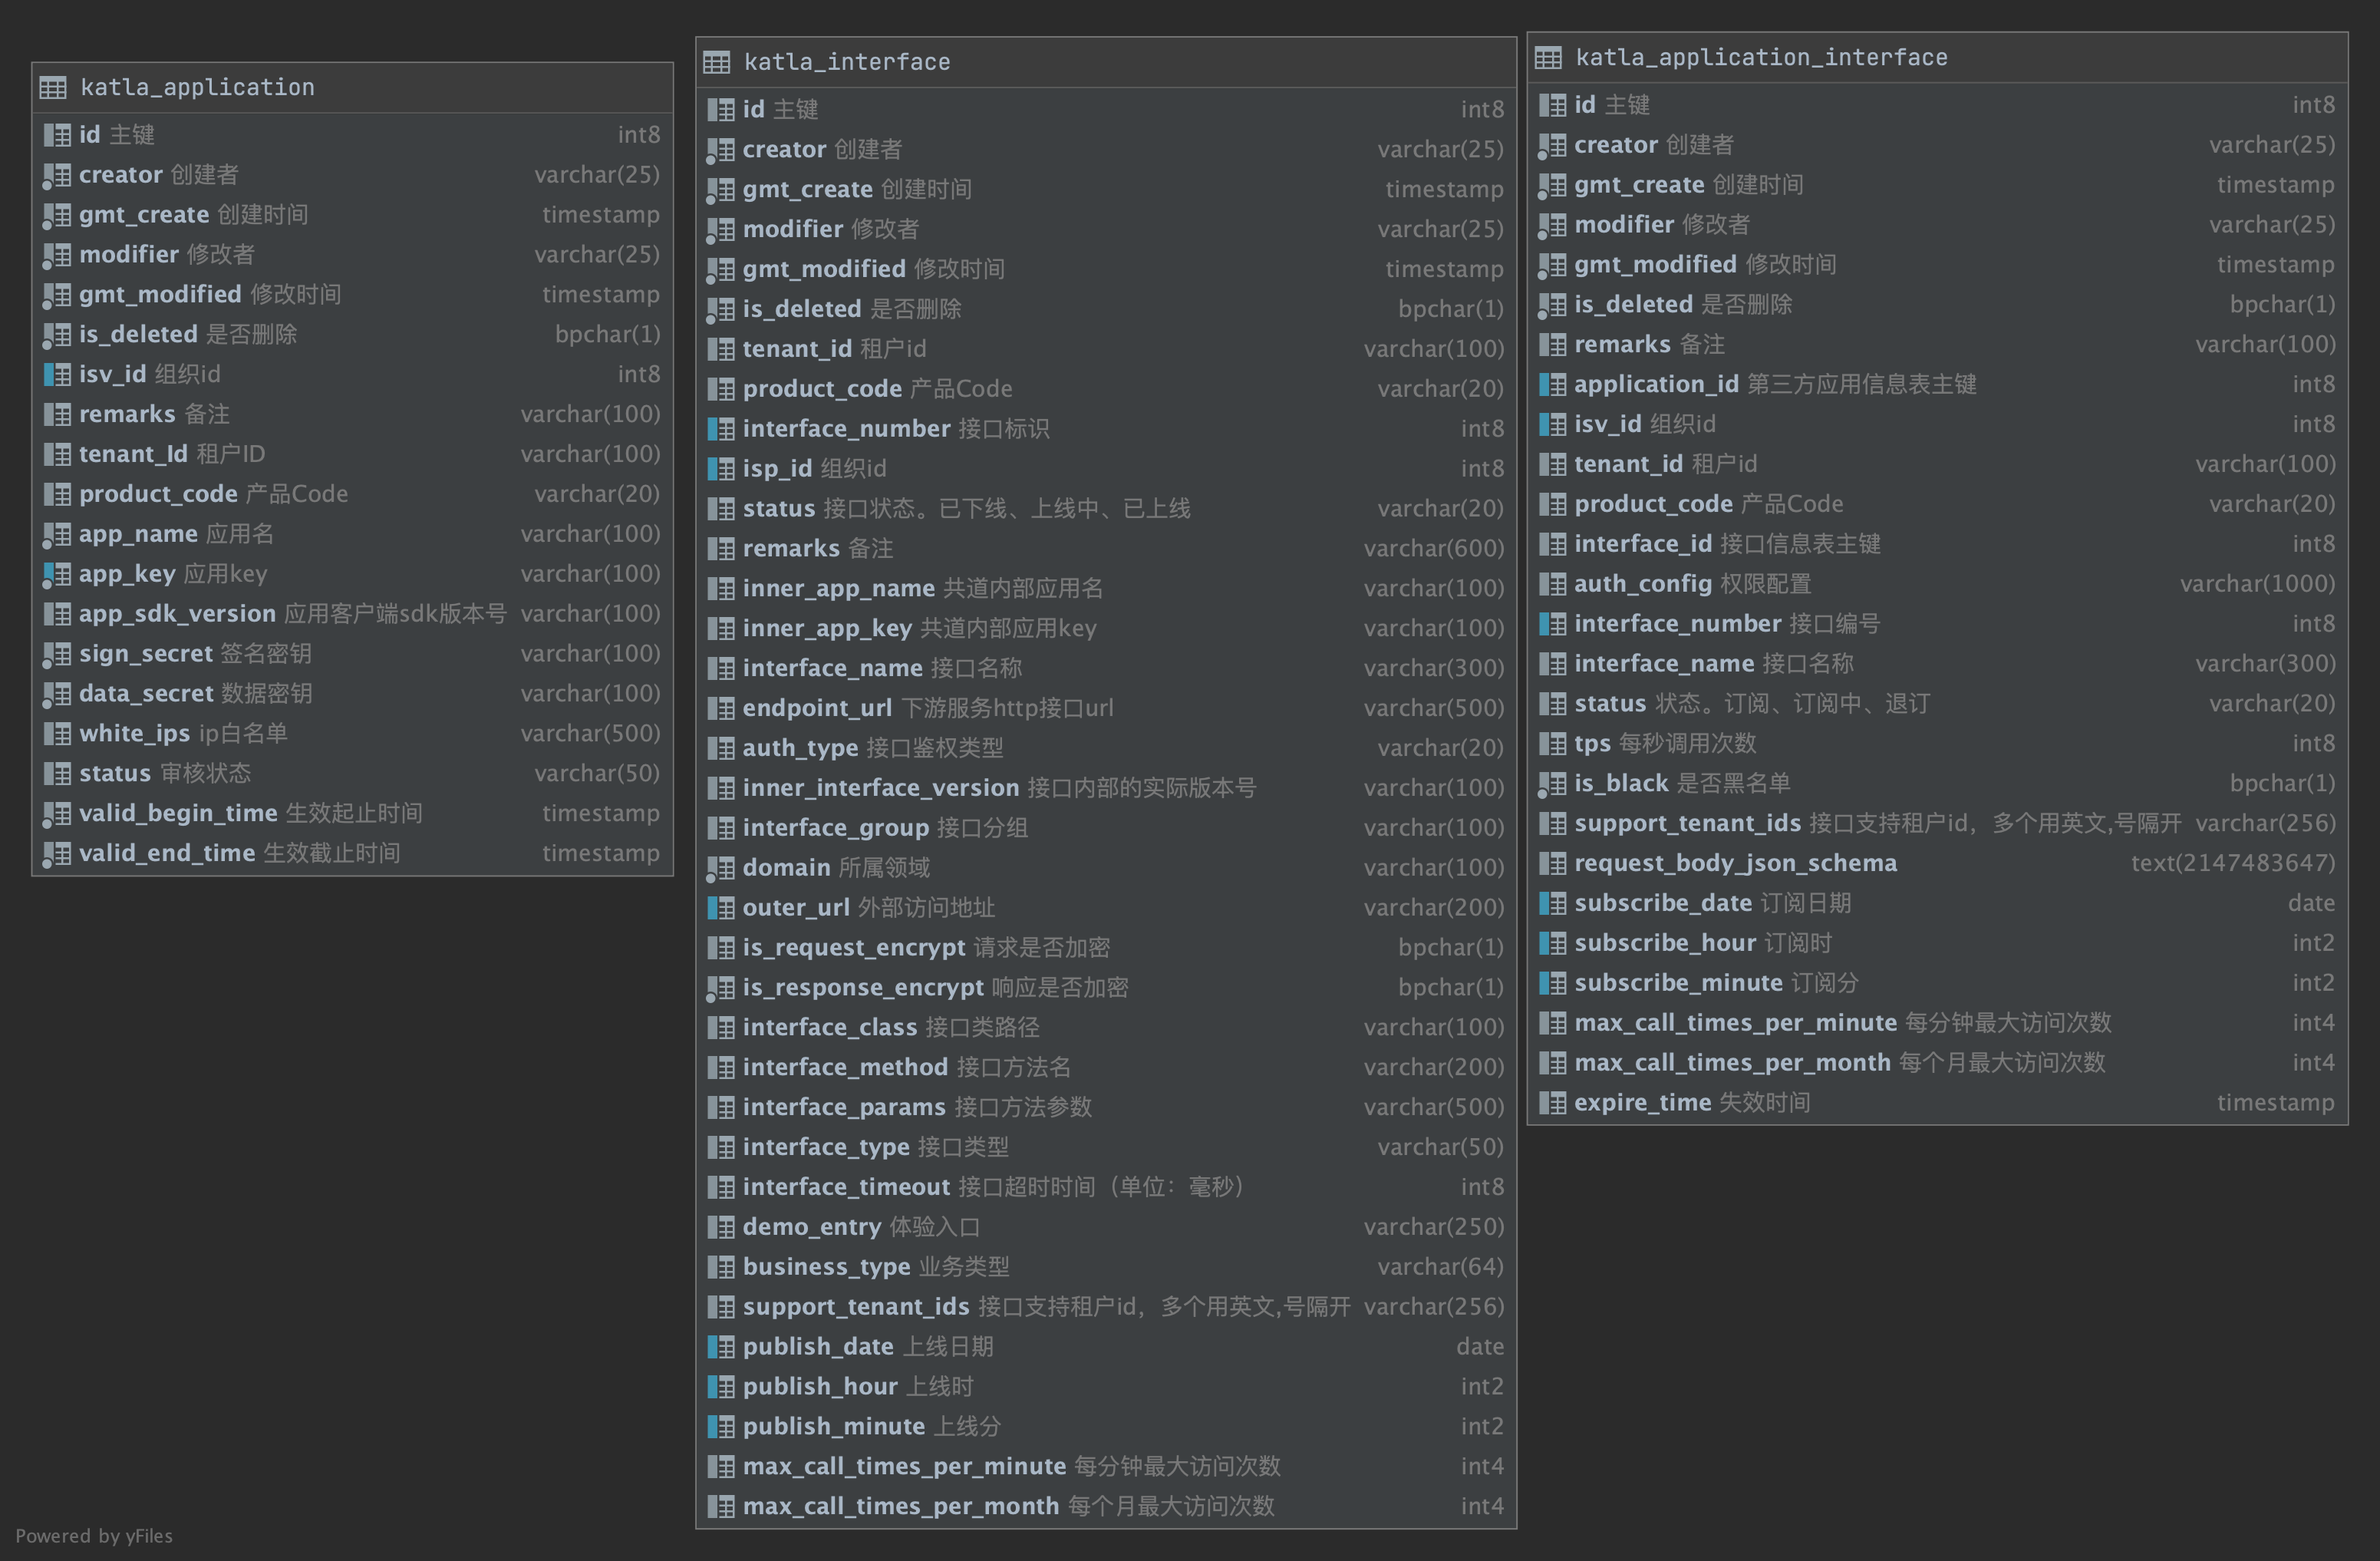
Task: Click column icon beside auth_config 权限配置
Action: (1552, 584)
